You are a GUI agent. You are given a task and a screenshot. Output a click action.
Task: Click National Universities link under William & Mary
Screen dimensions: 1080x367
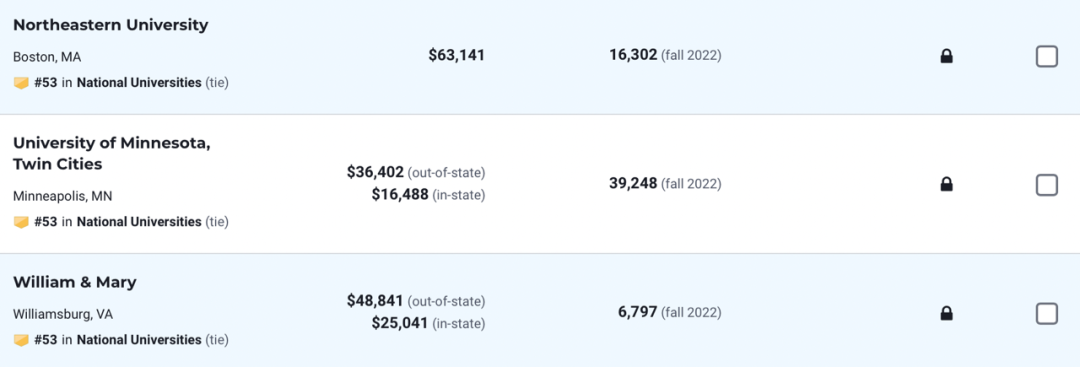point(139,340)
